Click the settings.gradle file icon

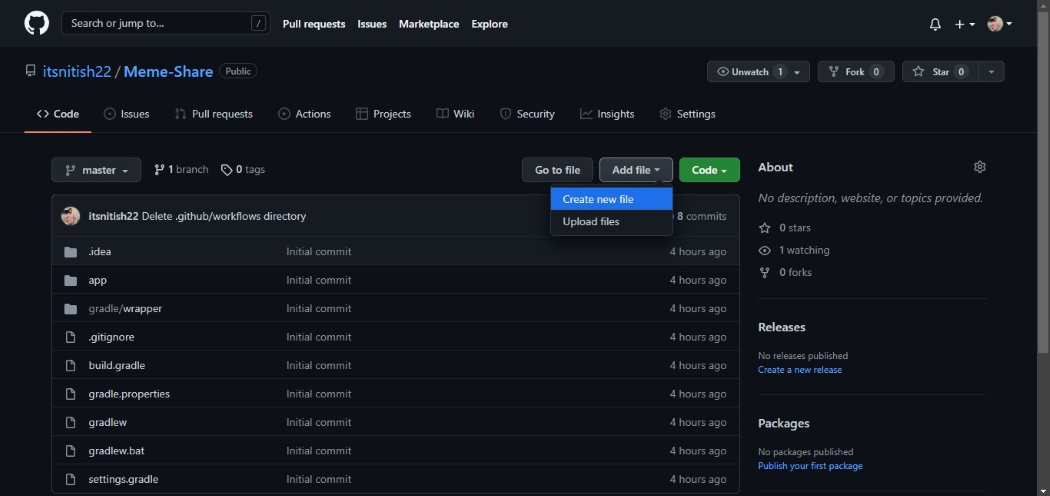pyautogui.click(x=70, y=479)
